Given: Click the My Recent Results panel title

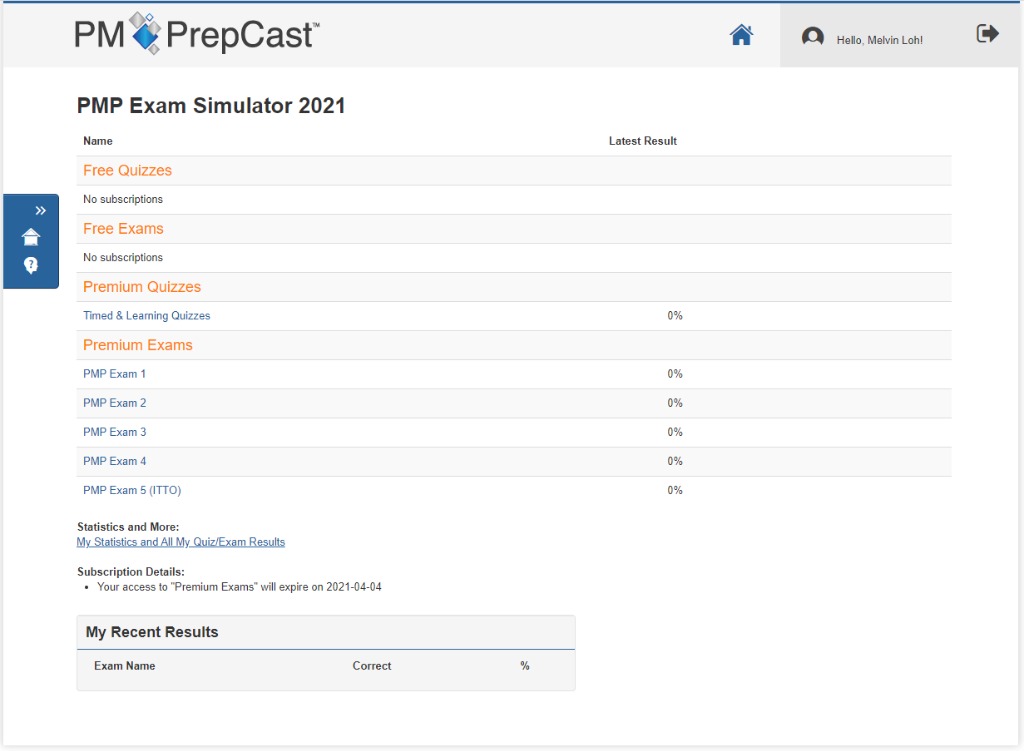Looking at the screenshot, I should tap(152, 632).
